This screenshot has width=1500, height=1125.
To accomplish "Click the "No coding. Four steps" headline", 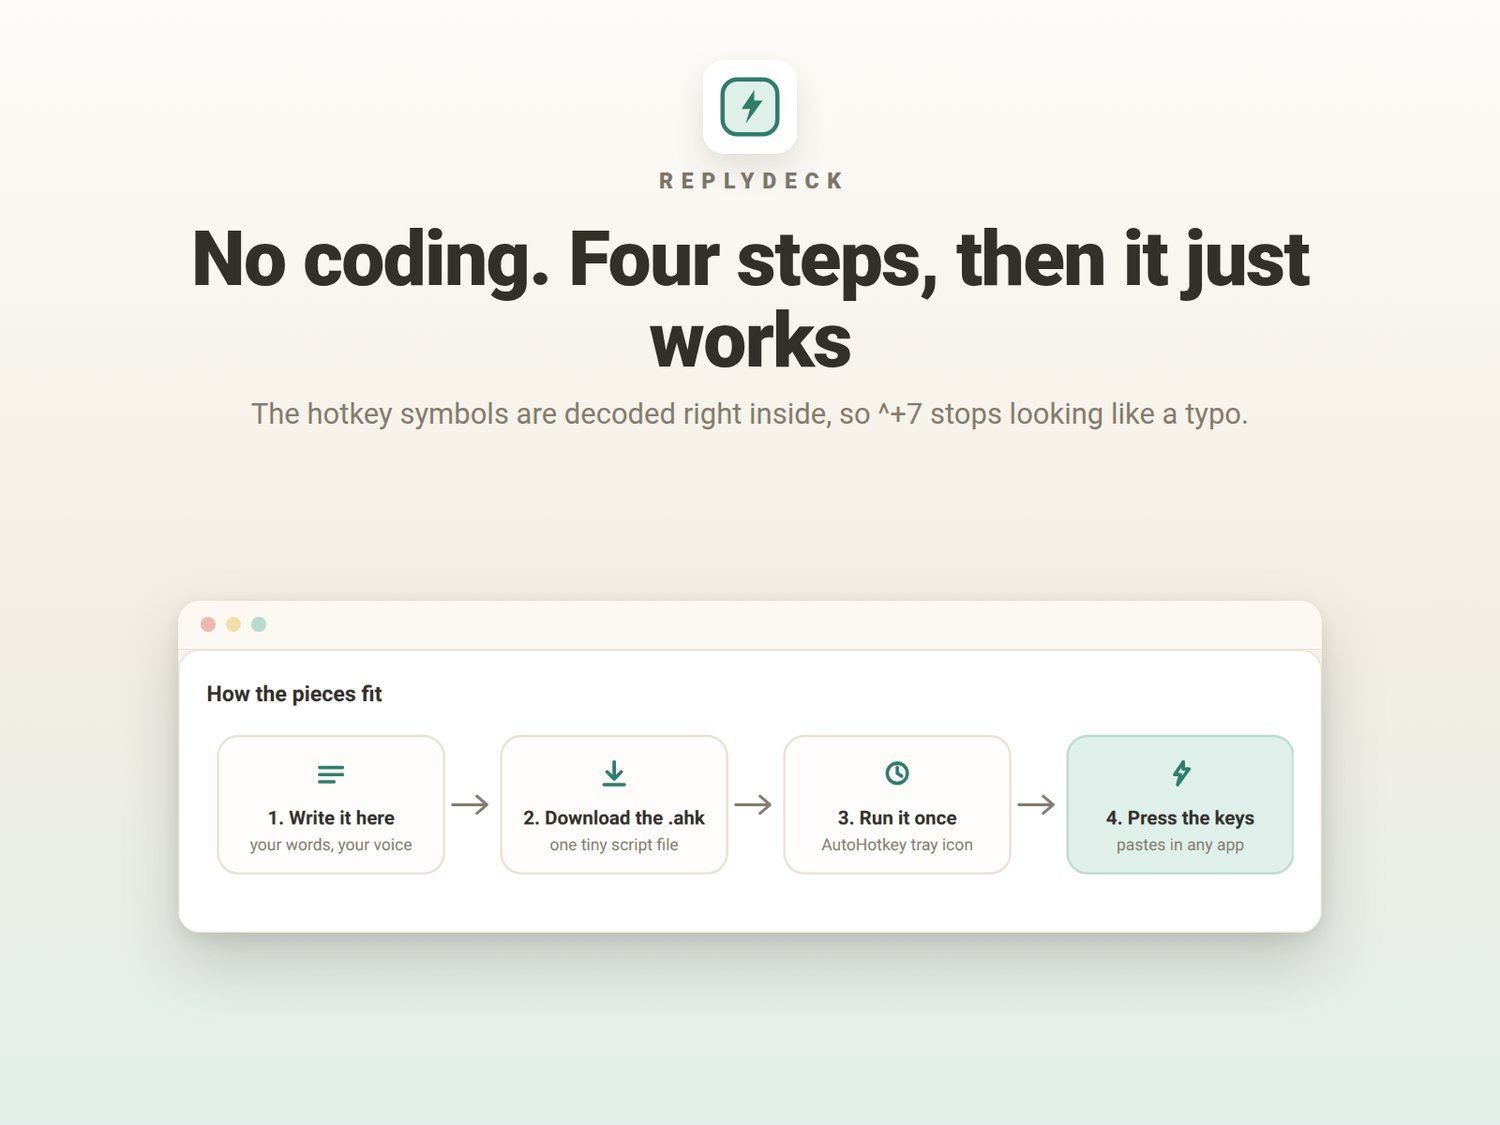I will click(x=750, y=299).
